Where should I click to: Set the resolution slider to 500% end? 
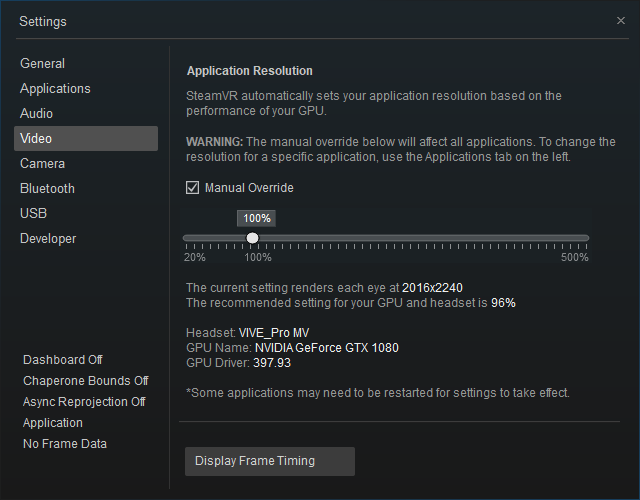[x=588, y=238]
